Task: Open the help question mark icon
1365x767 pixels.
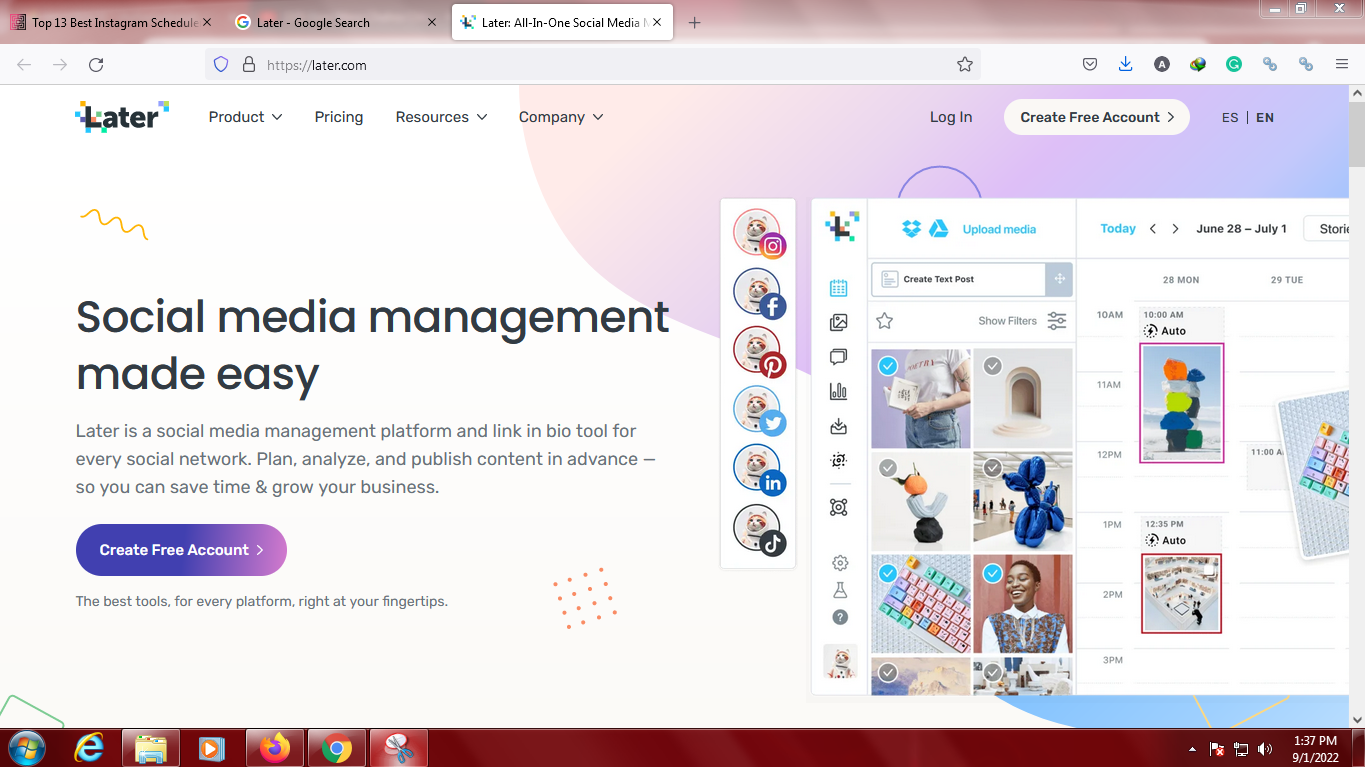Action: click(x=840, y=617)
